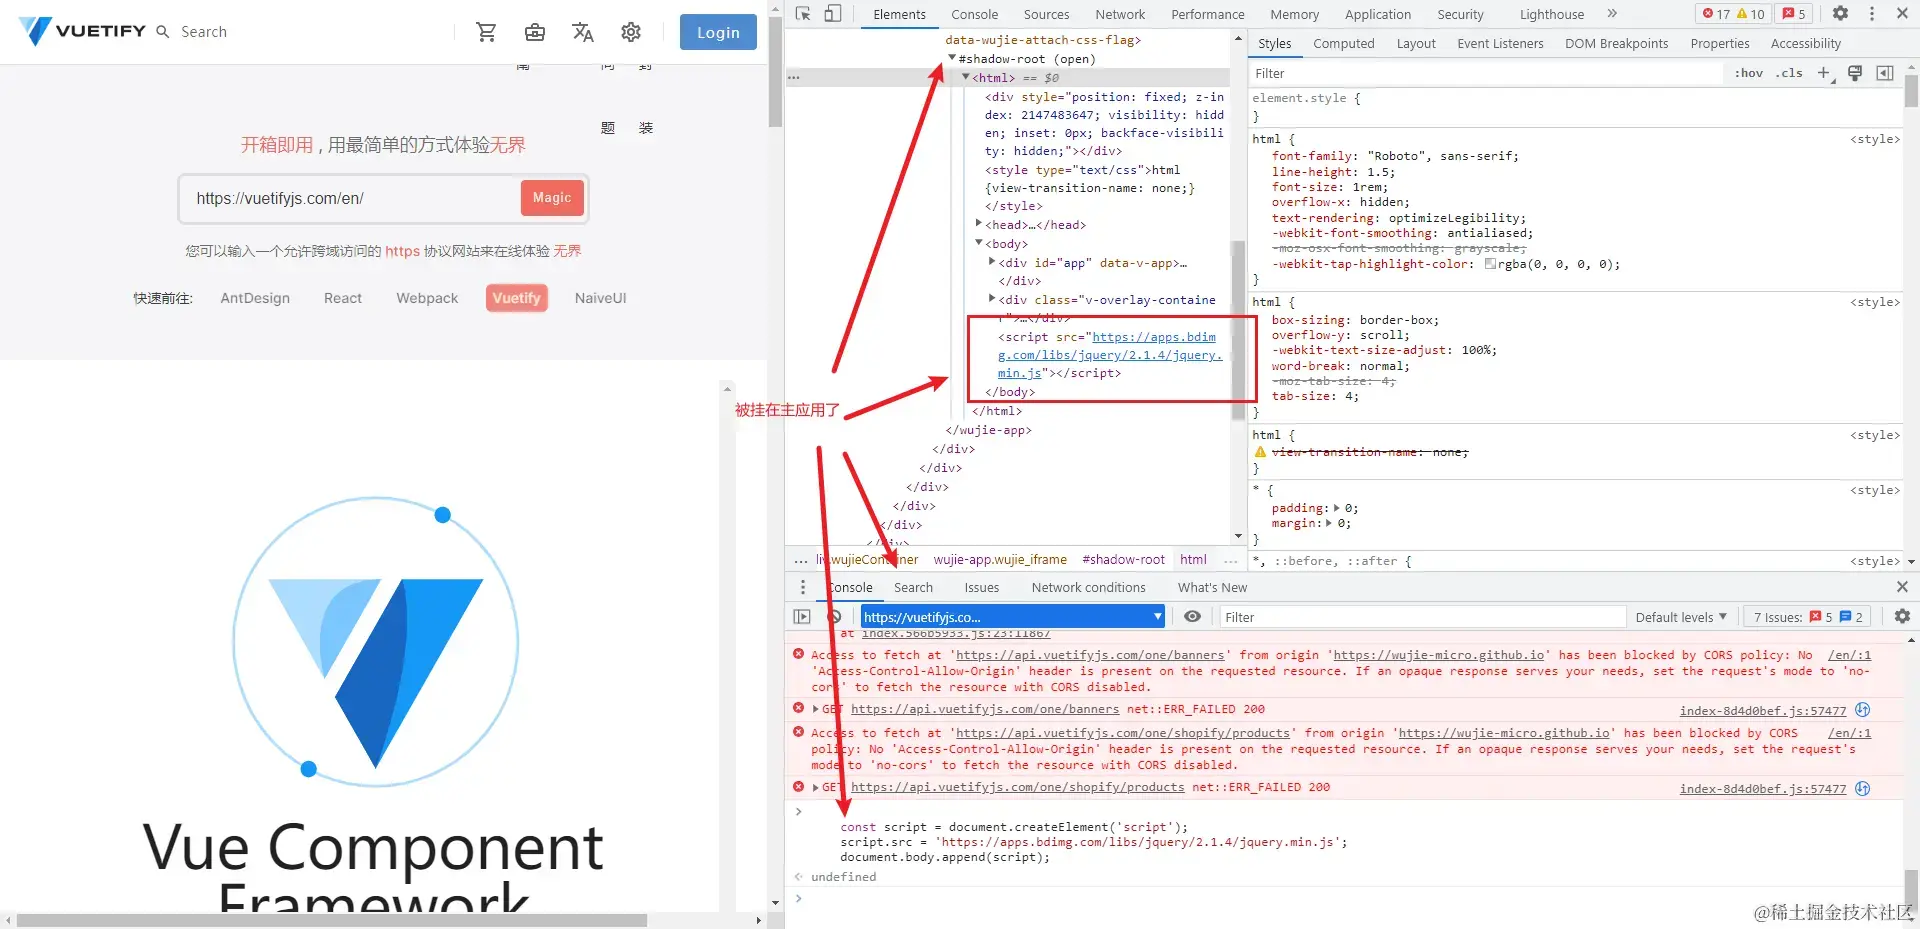The height and width of the screenshot is (929, 1920).
Task: Open the DevTools three-dot customize menu
Action: click(x=1872, y=14)
